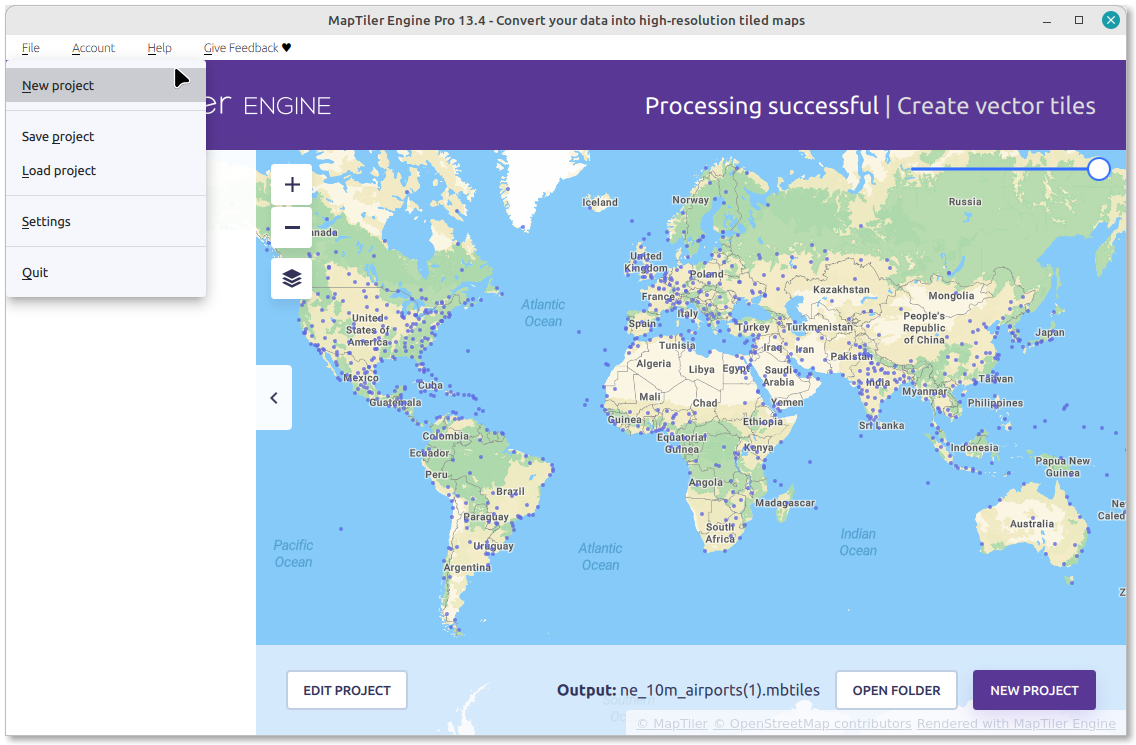Open the OpenStreetMap contributors link
The width and height of the screenshot is (1136, 745).
tap(812, 723)
